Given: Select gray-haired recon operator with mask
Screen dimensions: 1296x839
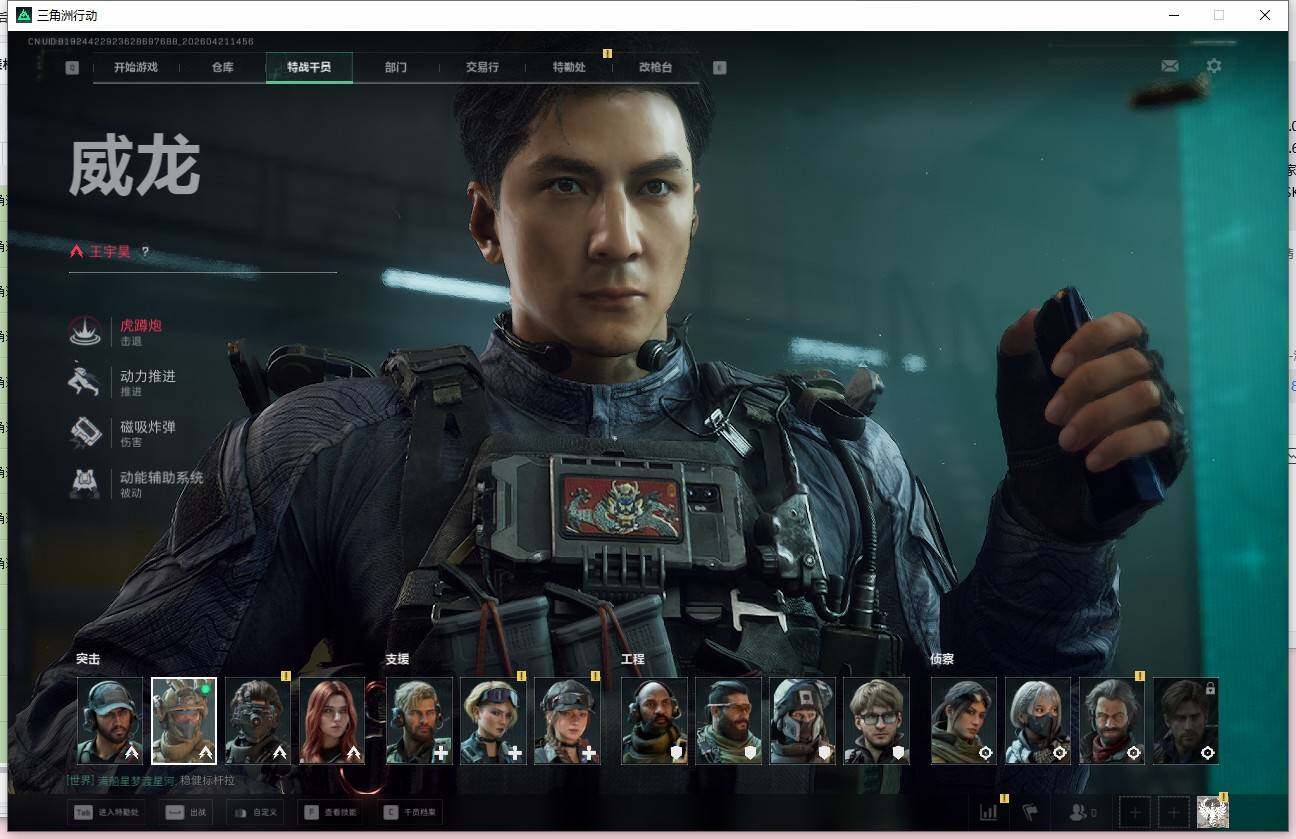Looking at the screenshot, I should click(1038, 721).
